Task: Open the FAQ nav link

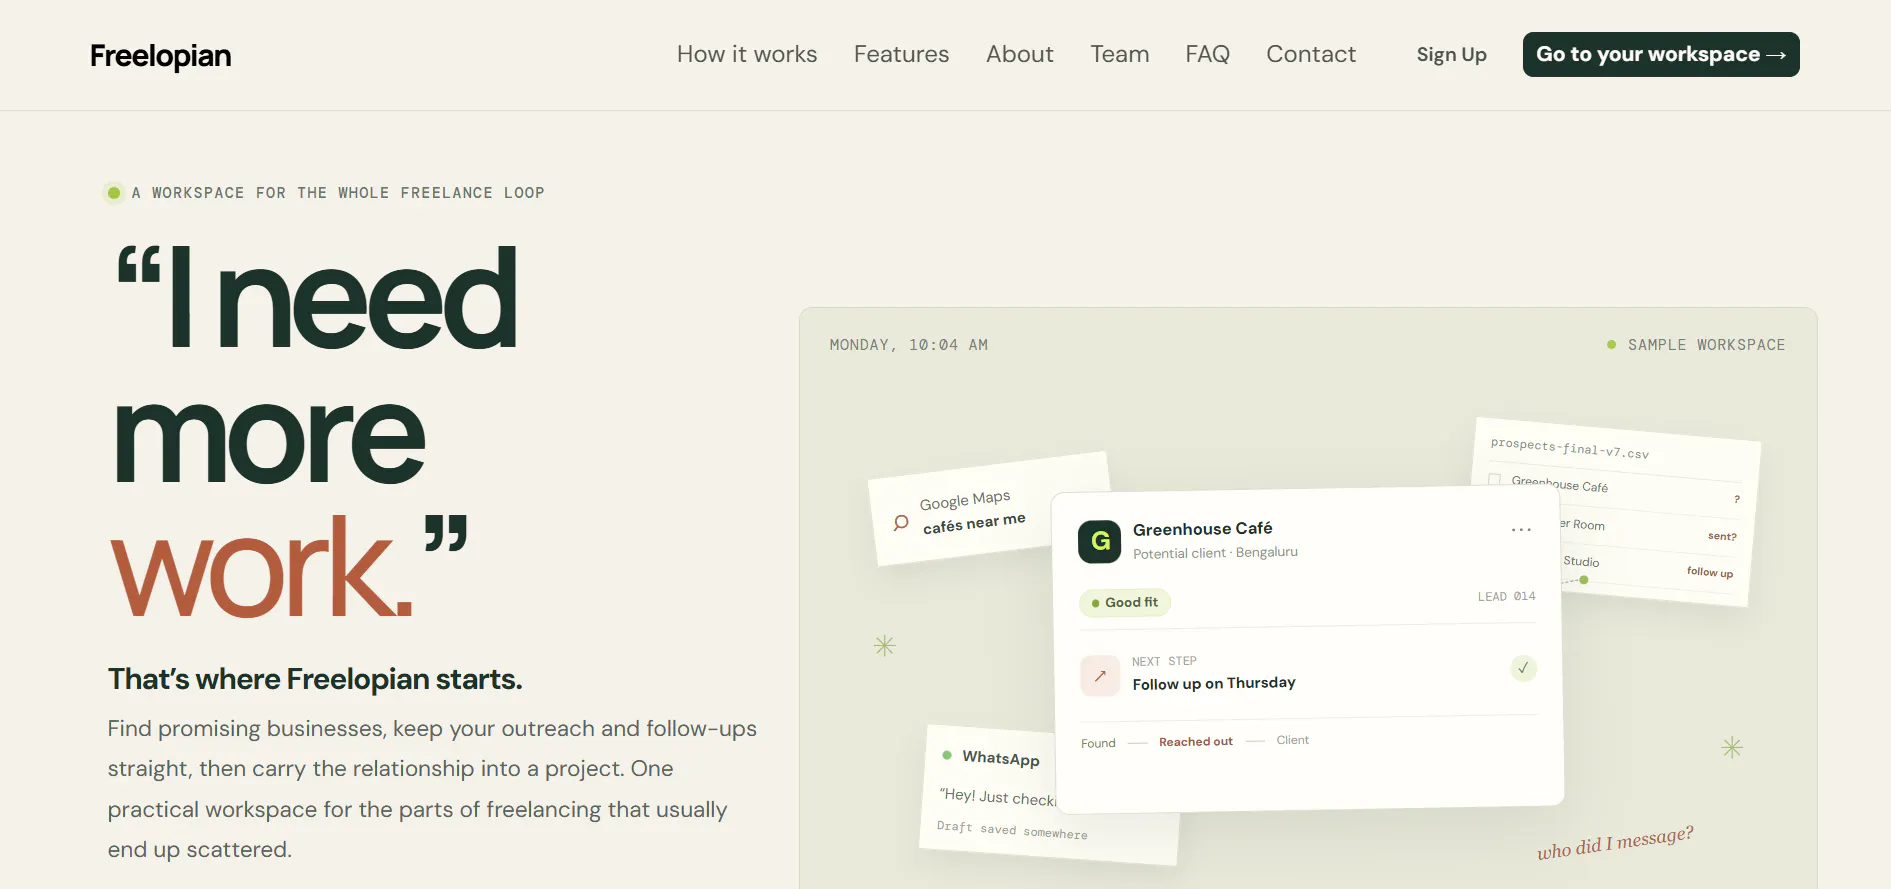Action: pos(1207,54)
